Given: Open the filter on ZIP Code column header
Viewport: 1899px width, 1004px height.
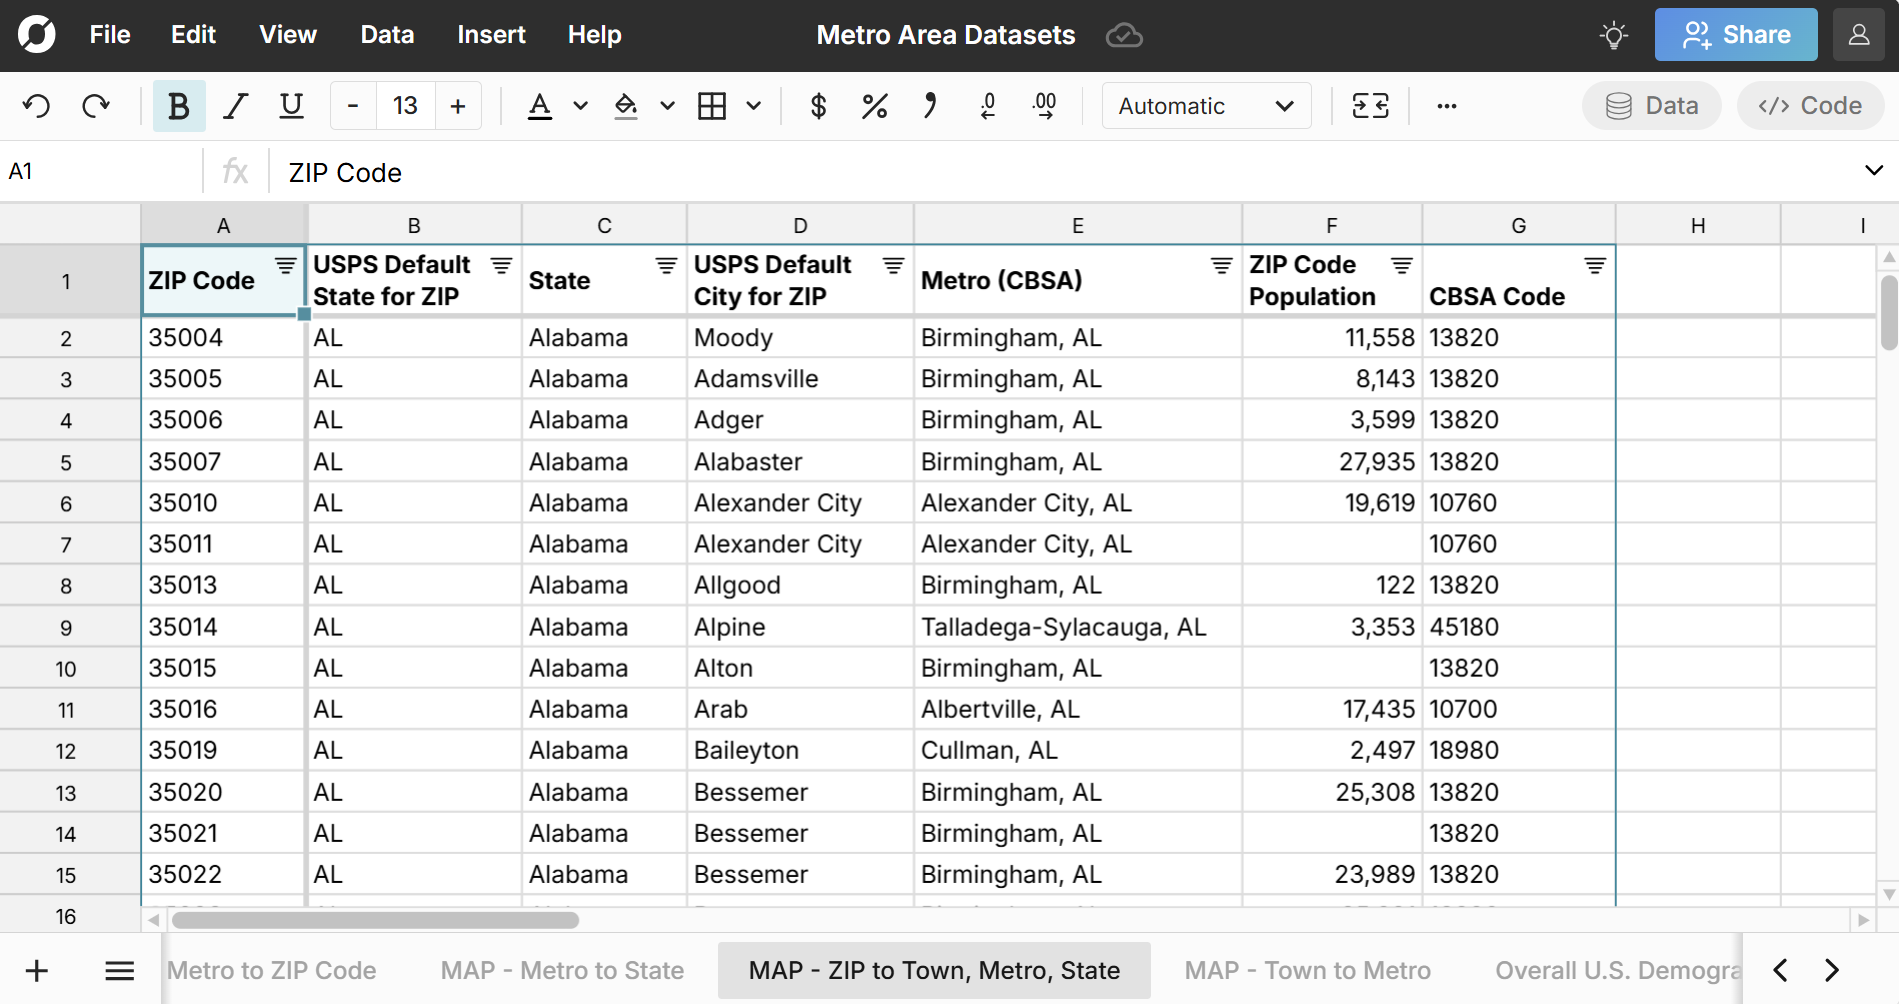Looking at the screenshot, I should [286, 265].
